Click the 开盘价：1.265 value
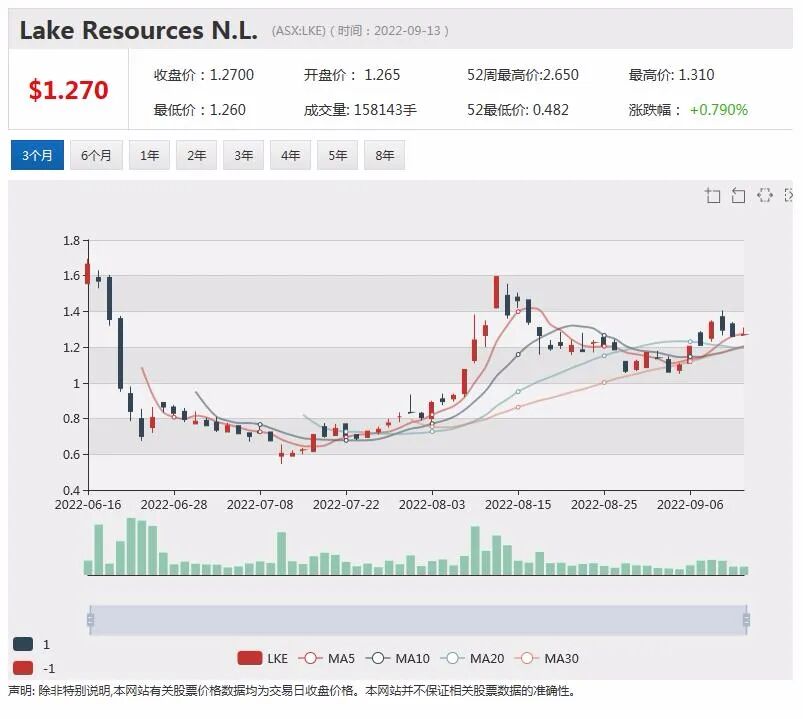This screenshot has width=803, height=719. click(x=352, y=75)
